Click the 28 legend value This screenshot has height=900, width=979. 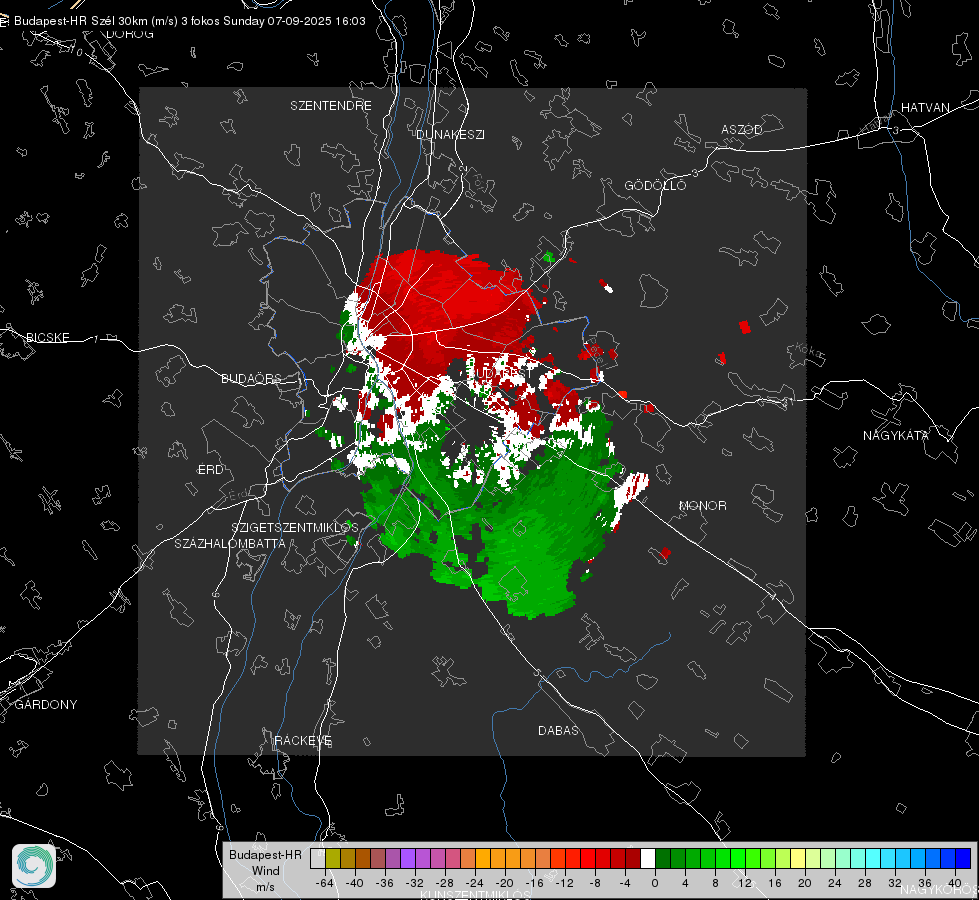pos(865,883)
